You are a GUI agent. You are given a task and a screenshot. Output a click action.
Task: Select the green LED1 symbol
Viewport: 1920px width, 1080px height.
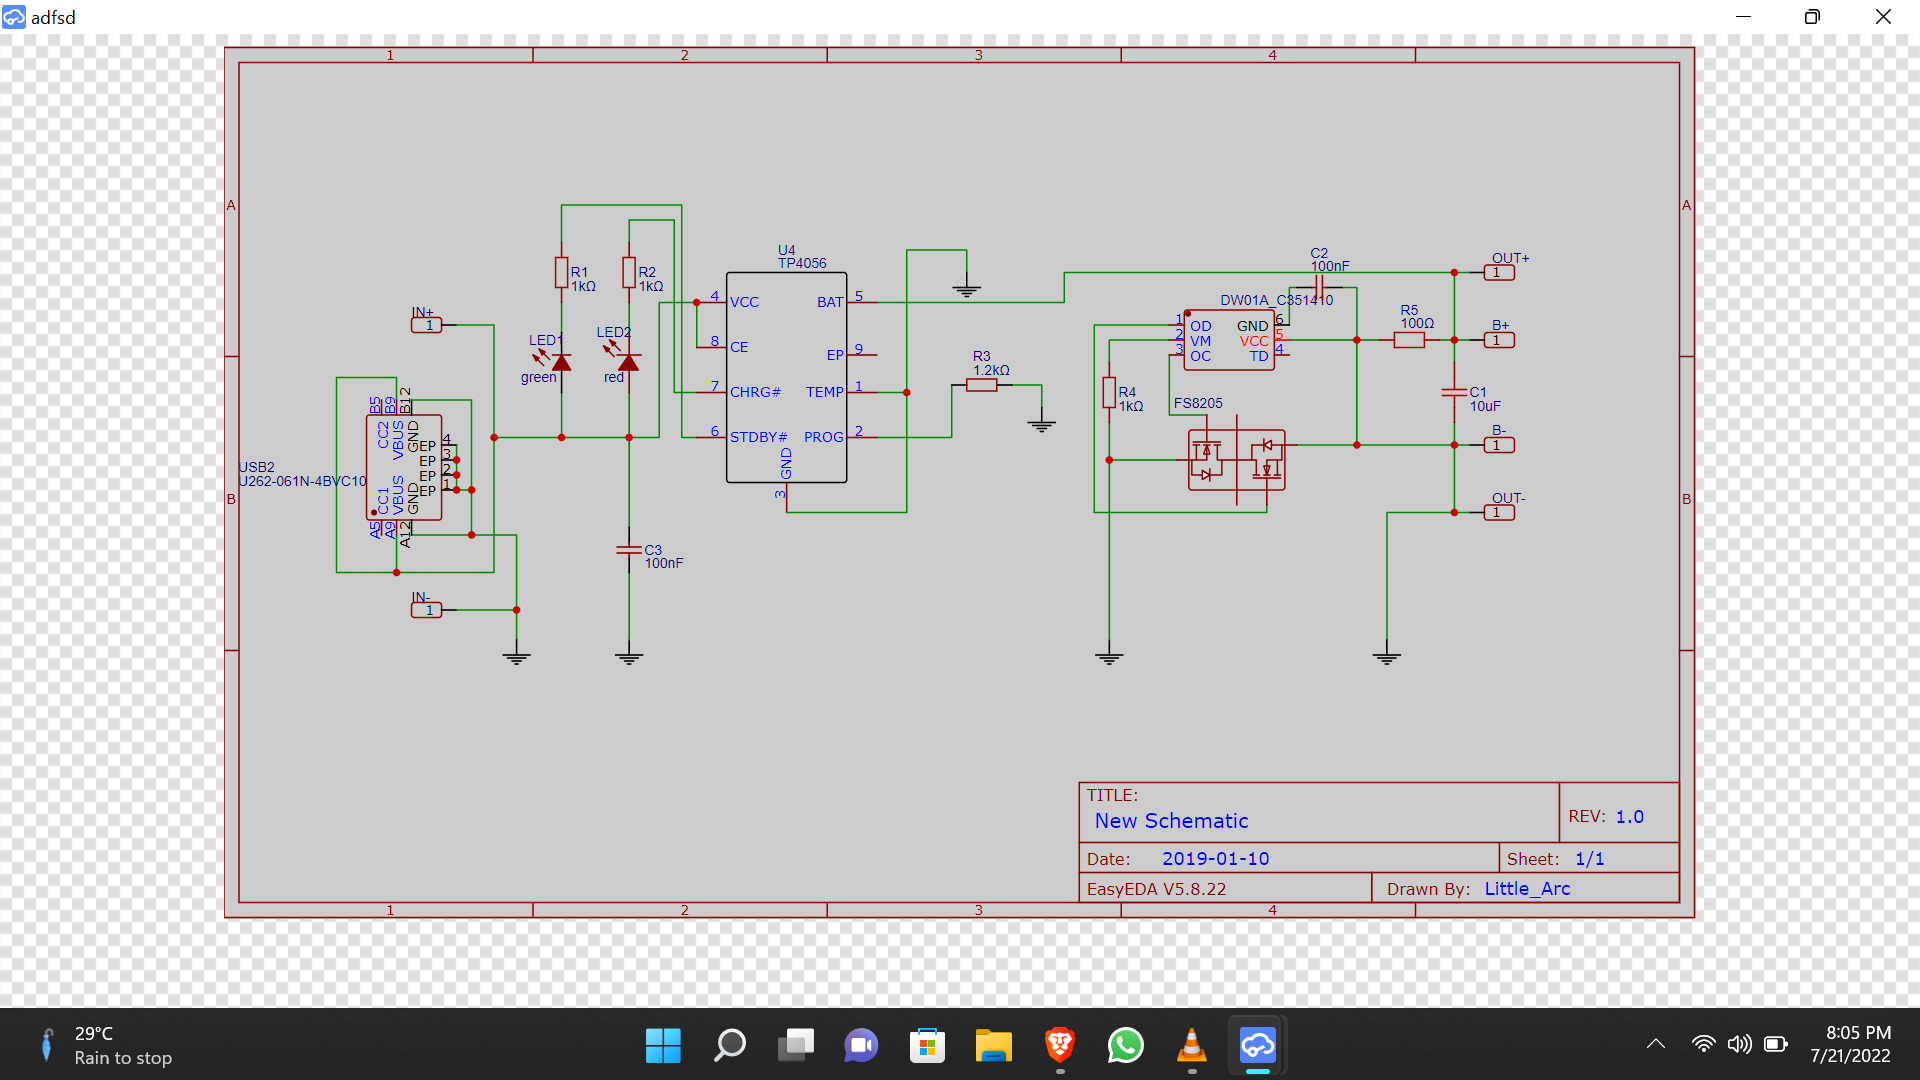561,362
